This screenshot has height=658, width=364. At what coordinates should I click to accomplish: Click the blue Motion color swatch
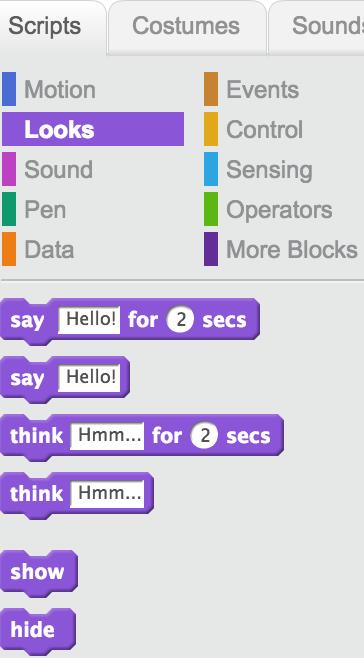point(9,89)
